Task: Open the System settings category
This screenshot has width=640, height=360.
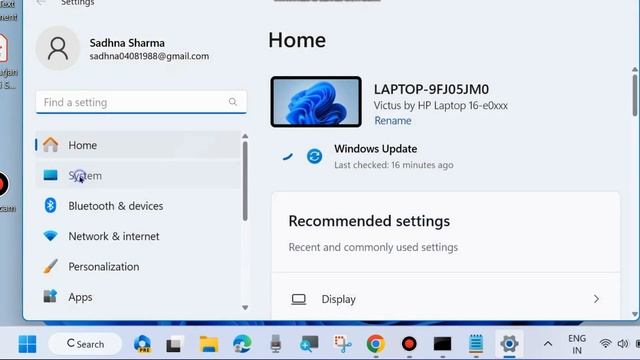Action: click(138, 176)
